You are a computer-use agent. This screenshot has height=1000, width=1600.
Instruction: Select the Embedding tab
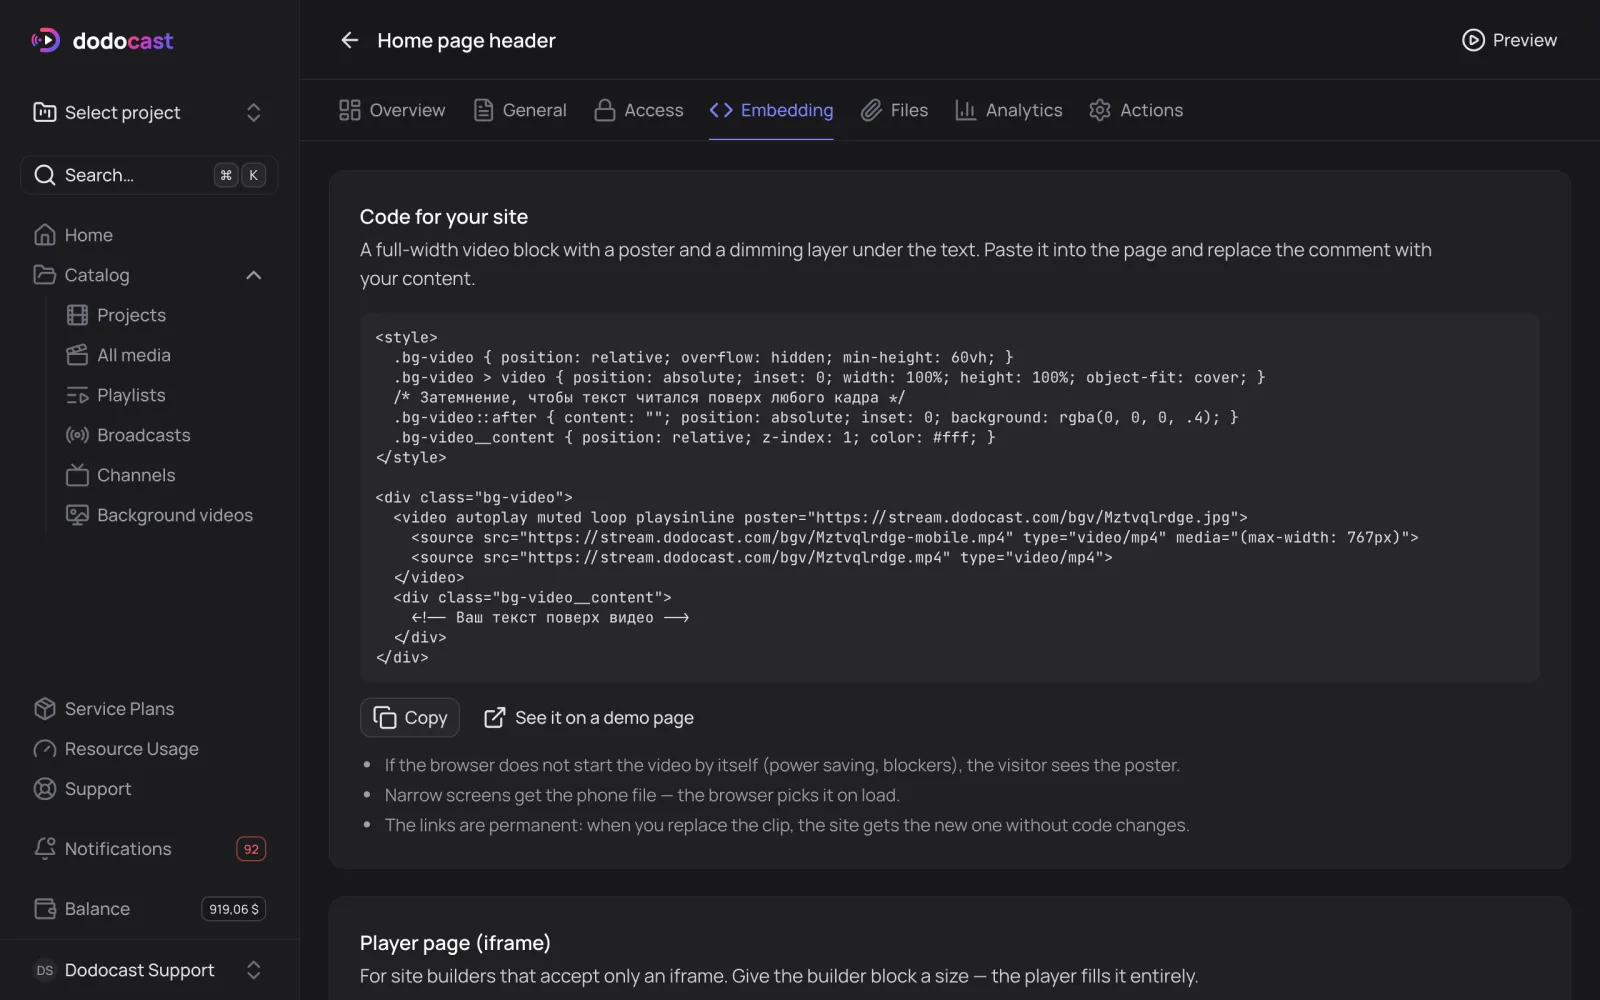[x=771, y=110]
